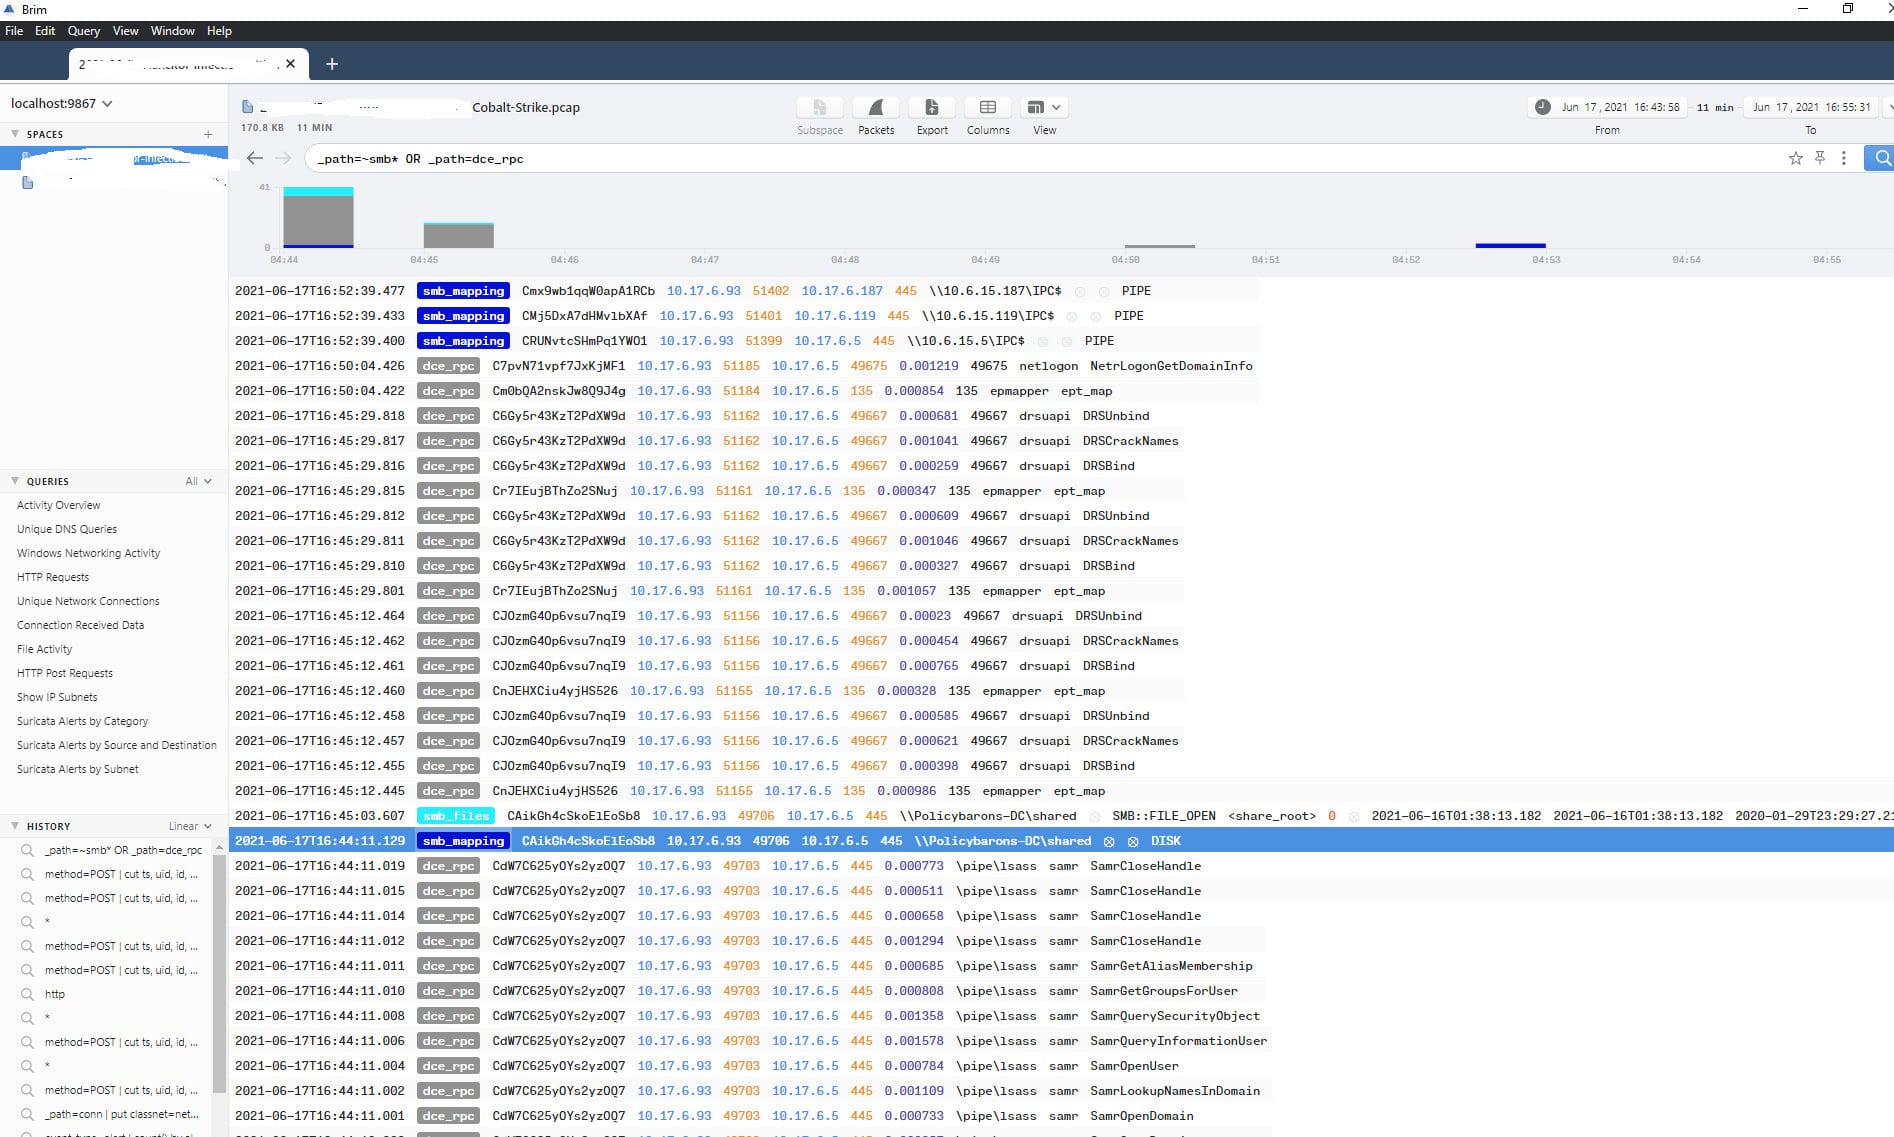Screen dimensions: 1894x1137
Task: Click the history search icon for http
Action: [27, 994]
